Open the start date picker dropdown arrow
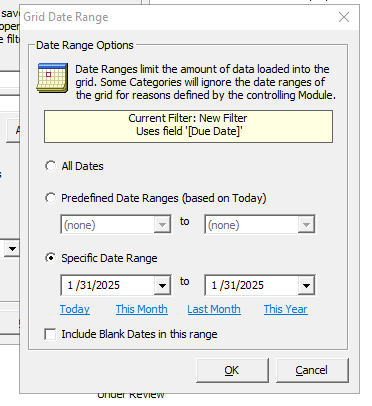372x406 pixels. point(162,285)
